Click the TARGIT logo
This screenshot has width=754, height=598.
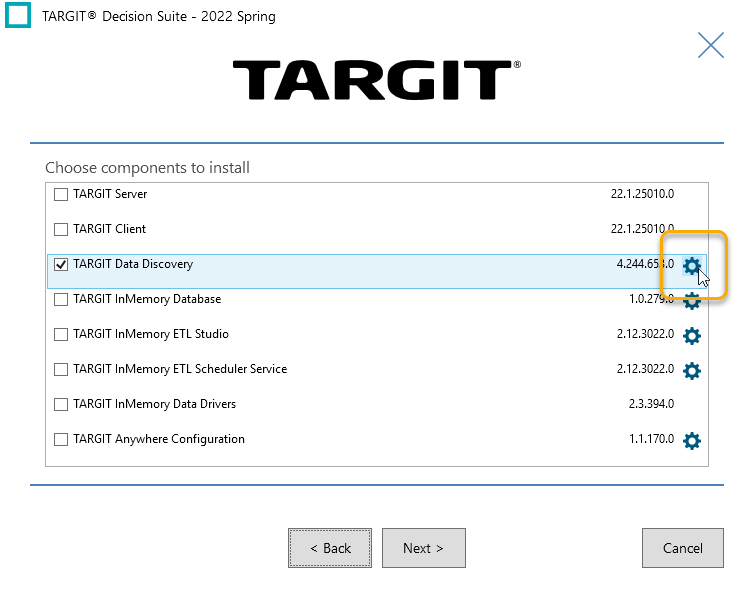tap(377, 79)
